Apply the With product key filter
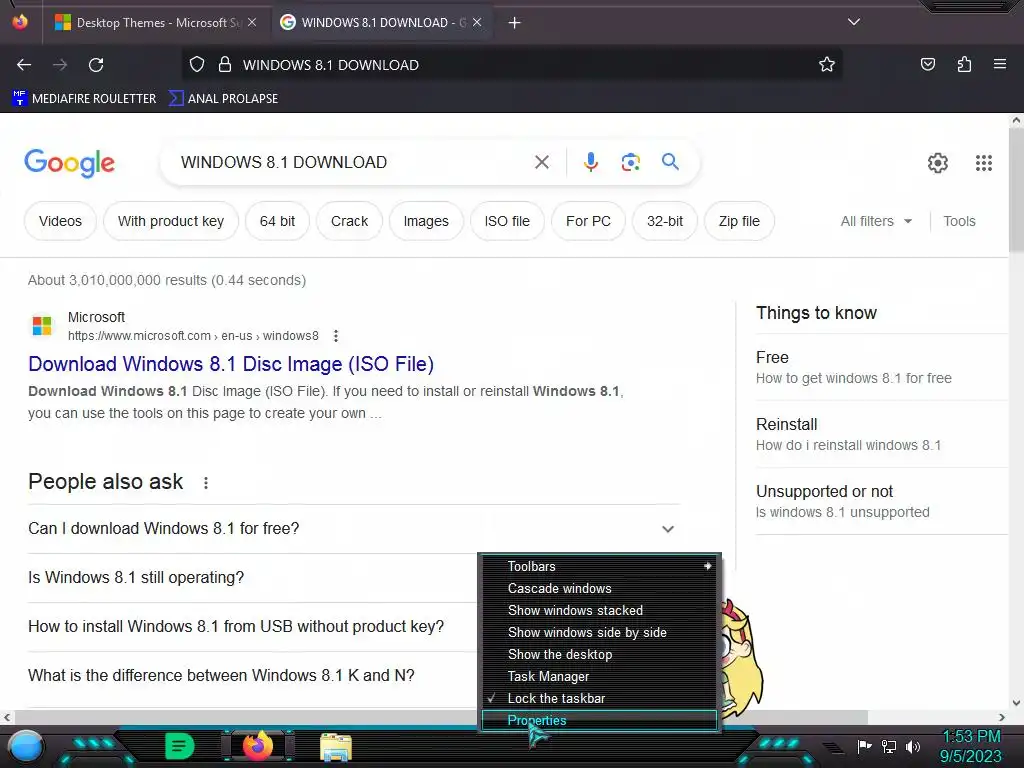 point(171,221)
